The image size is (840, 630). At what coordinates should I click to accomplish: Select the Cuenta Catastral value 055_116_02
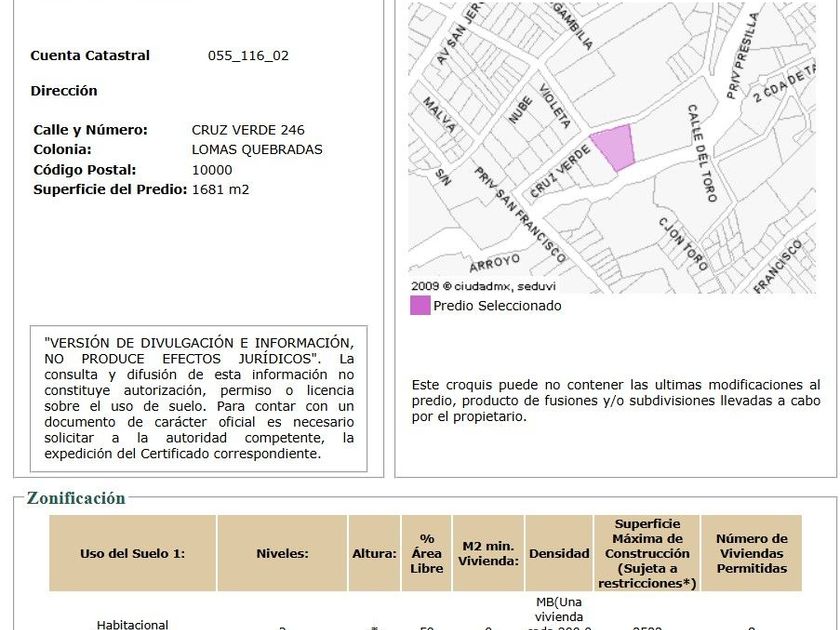point(248,56)
